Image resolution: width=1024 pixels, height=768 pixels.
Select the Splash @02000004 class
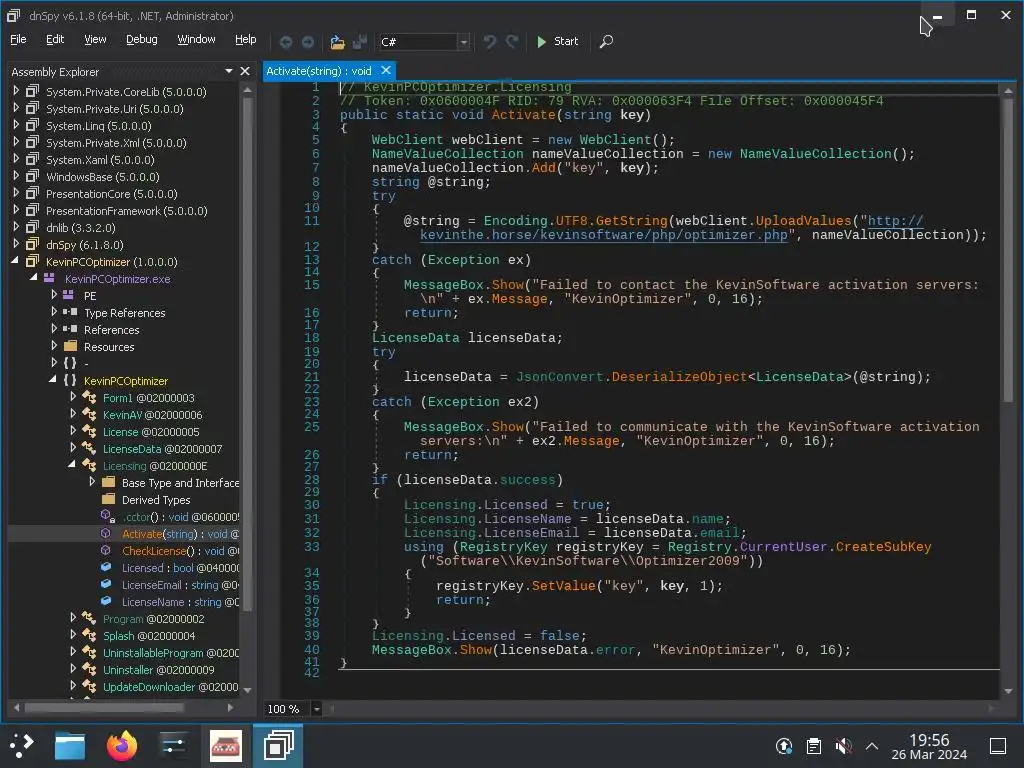point(149,635)
